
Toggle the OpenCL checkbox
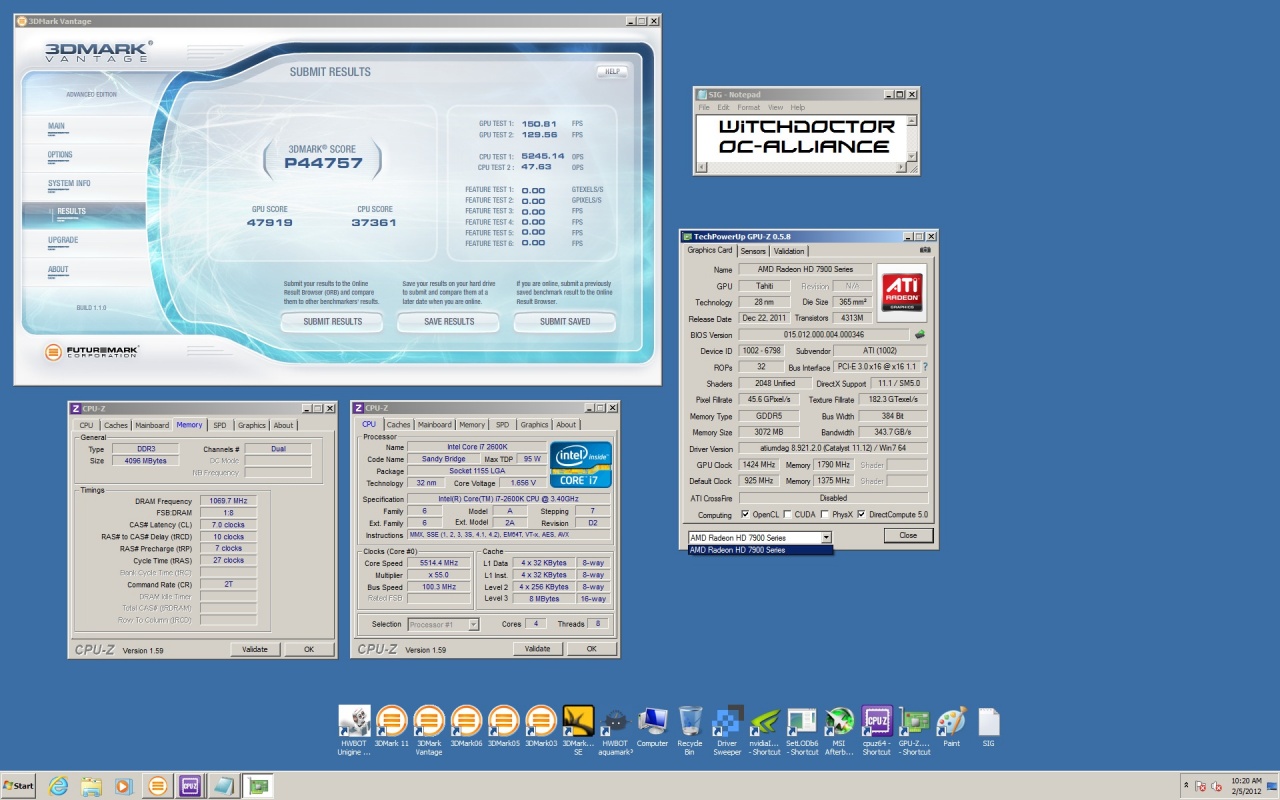(x=746, y=515)
